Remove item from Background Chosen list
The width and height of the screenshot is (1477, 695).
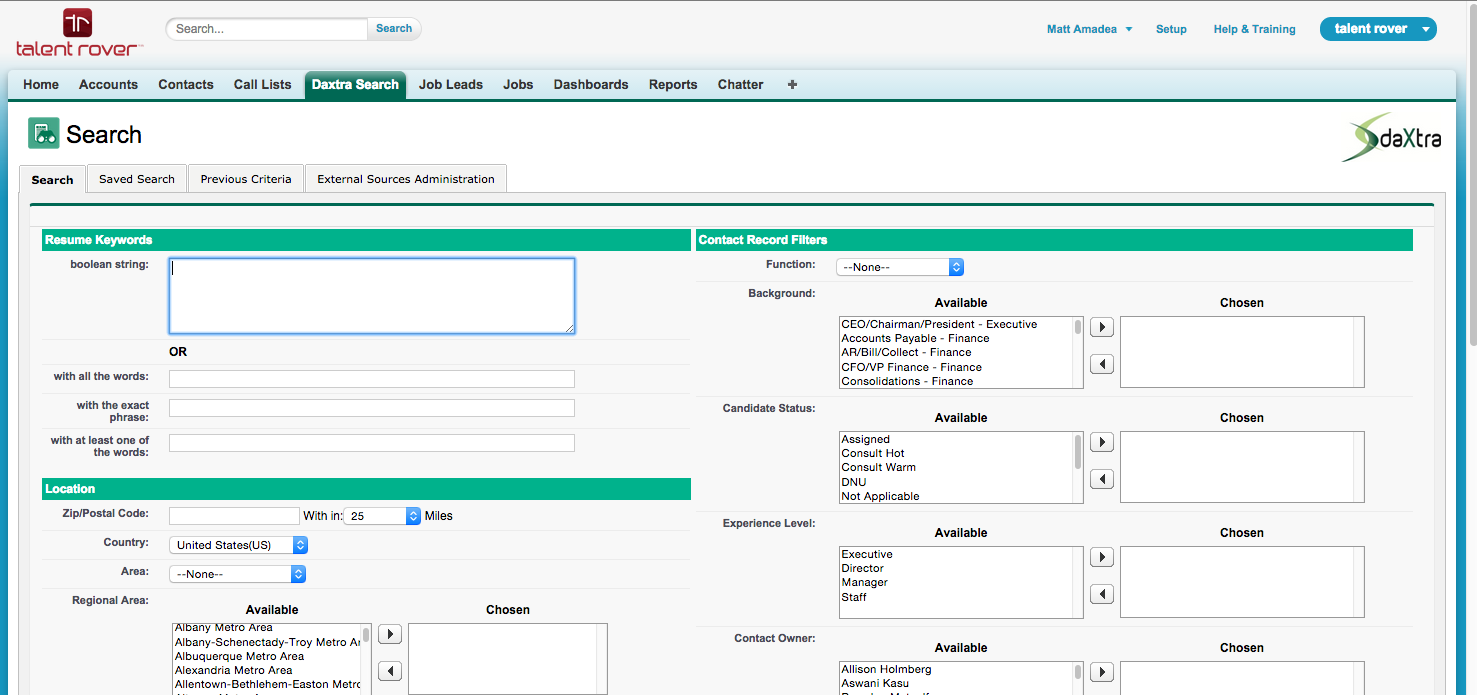coord(1101,364)
